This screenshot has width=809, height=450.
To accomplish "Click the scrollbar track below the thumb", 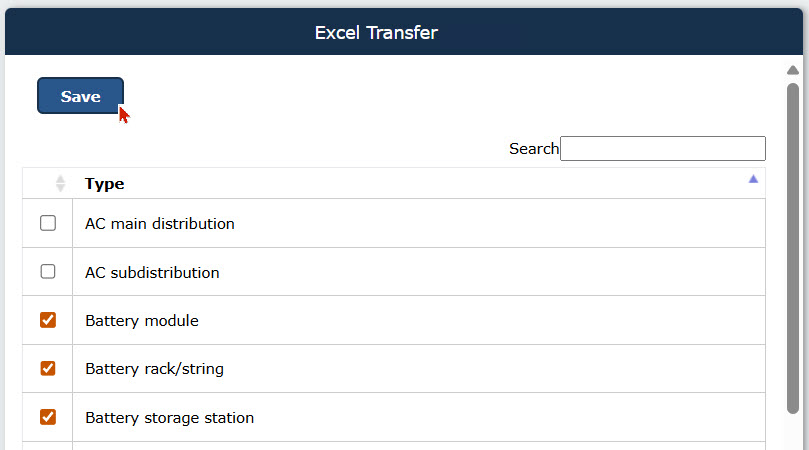I will 793,432.
